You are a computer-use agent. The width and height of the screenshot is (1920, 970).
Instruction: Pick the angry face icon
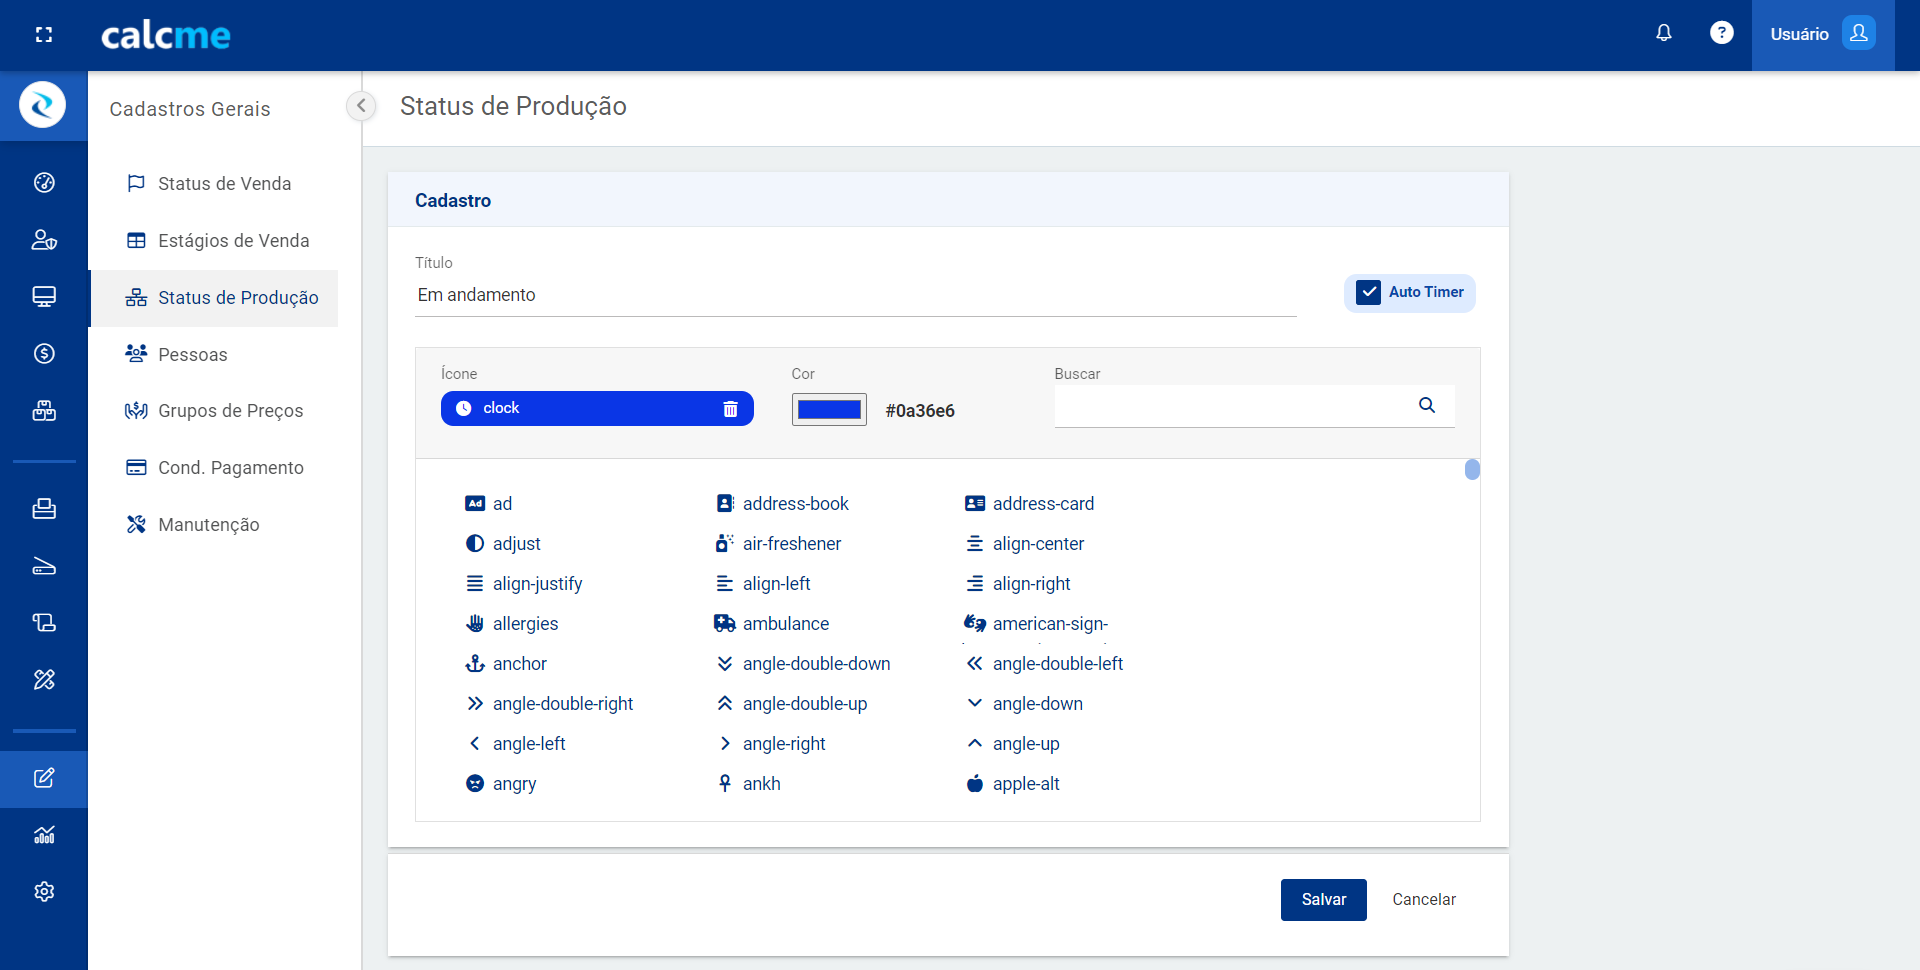click(x=513, y=784)
